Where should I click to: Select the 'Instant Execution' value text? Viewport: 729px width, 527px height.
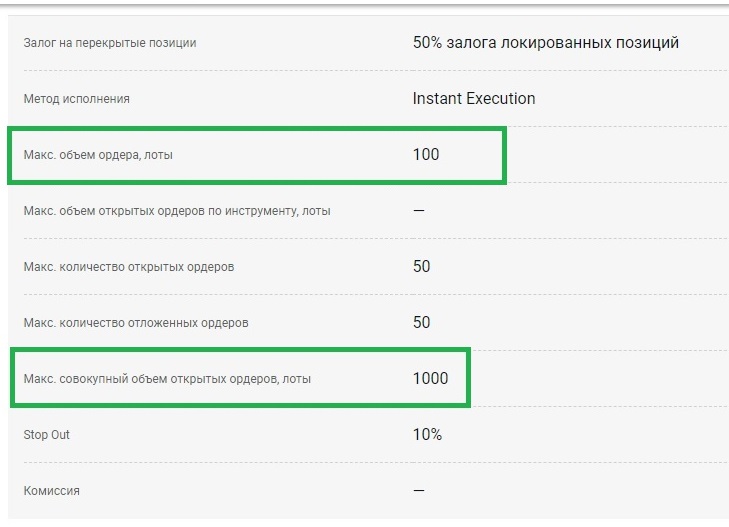click(473, 99)
